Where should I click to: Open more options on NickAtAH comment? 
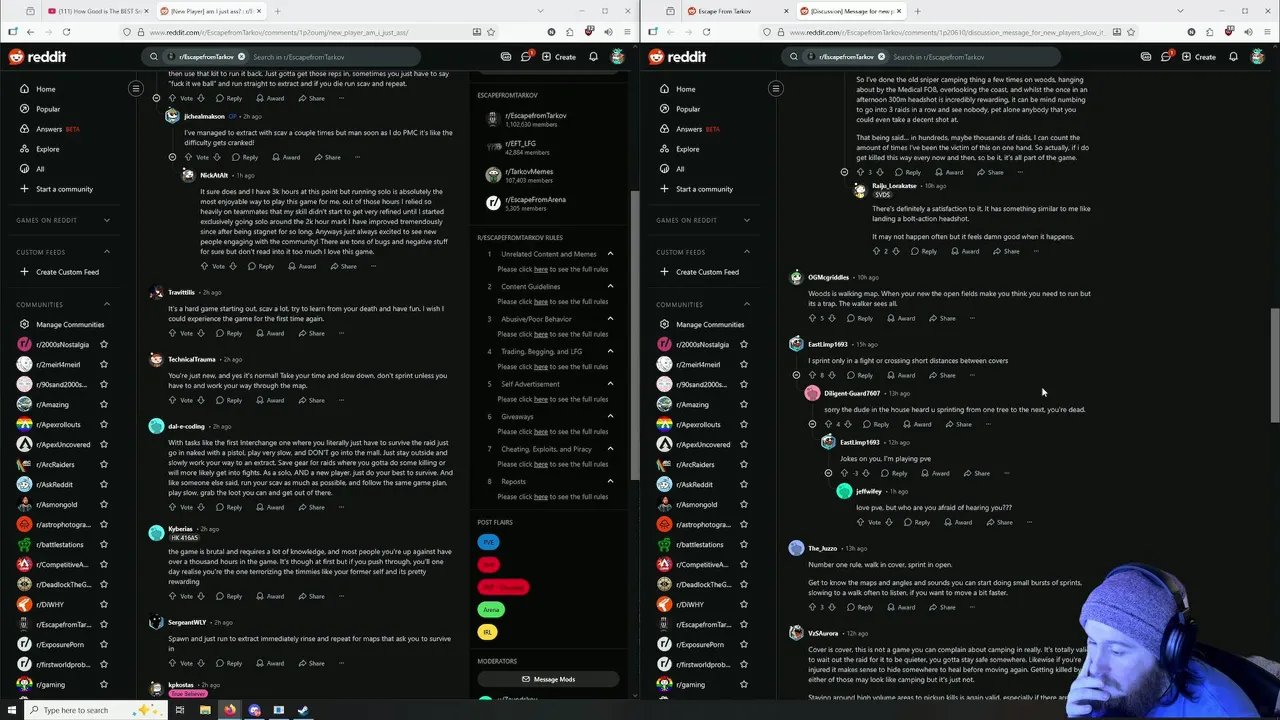pos(373,266)
